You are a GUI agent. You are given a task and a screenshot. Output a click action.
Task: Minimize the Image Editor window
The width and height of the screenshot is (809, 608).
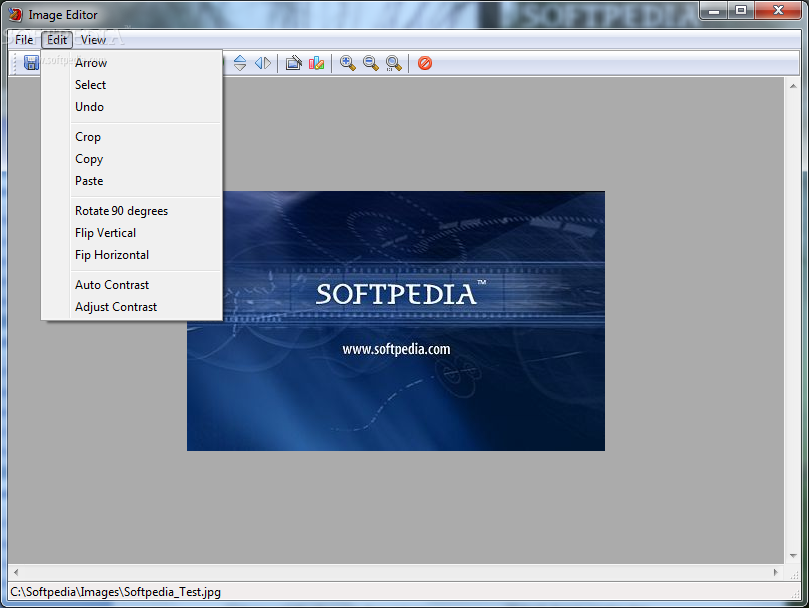[714, 11]
